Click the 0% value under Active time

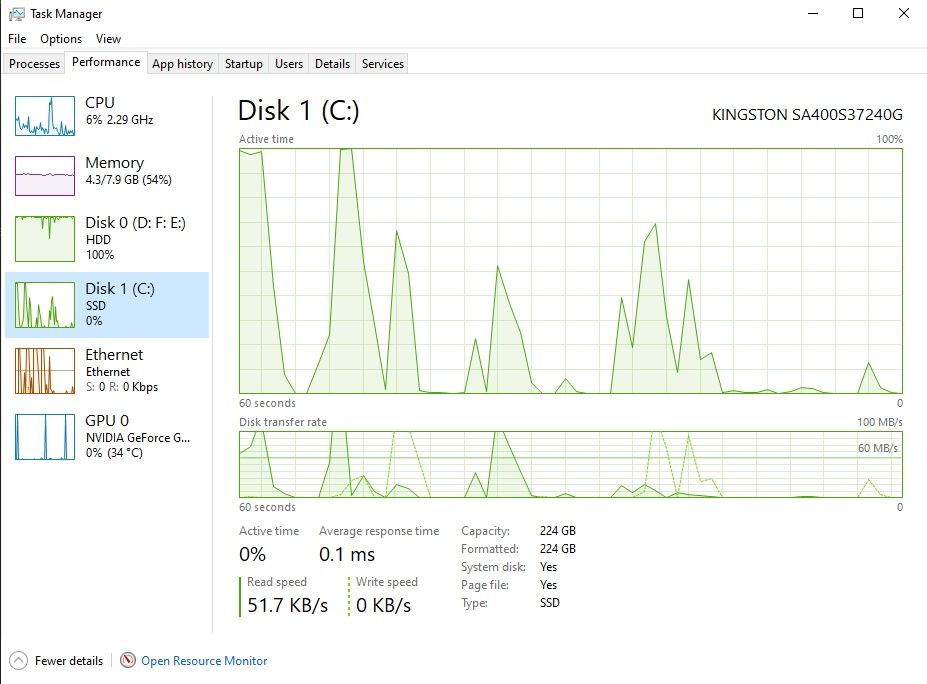[x=252, y=555]
